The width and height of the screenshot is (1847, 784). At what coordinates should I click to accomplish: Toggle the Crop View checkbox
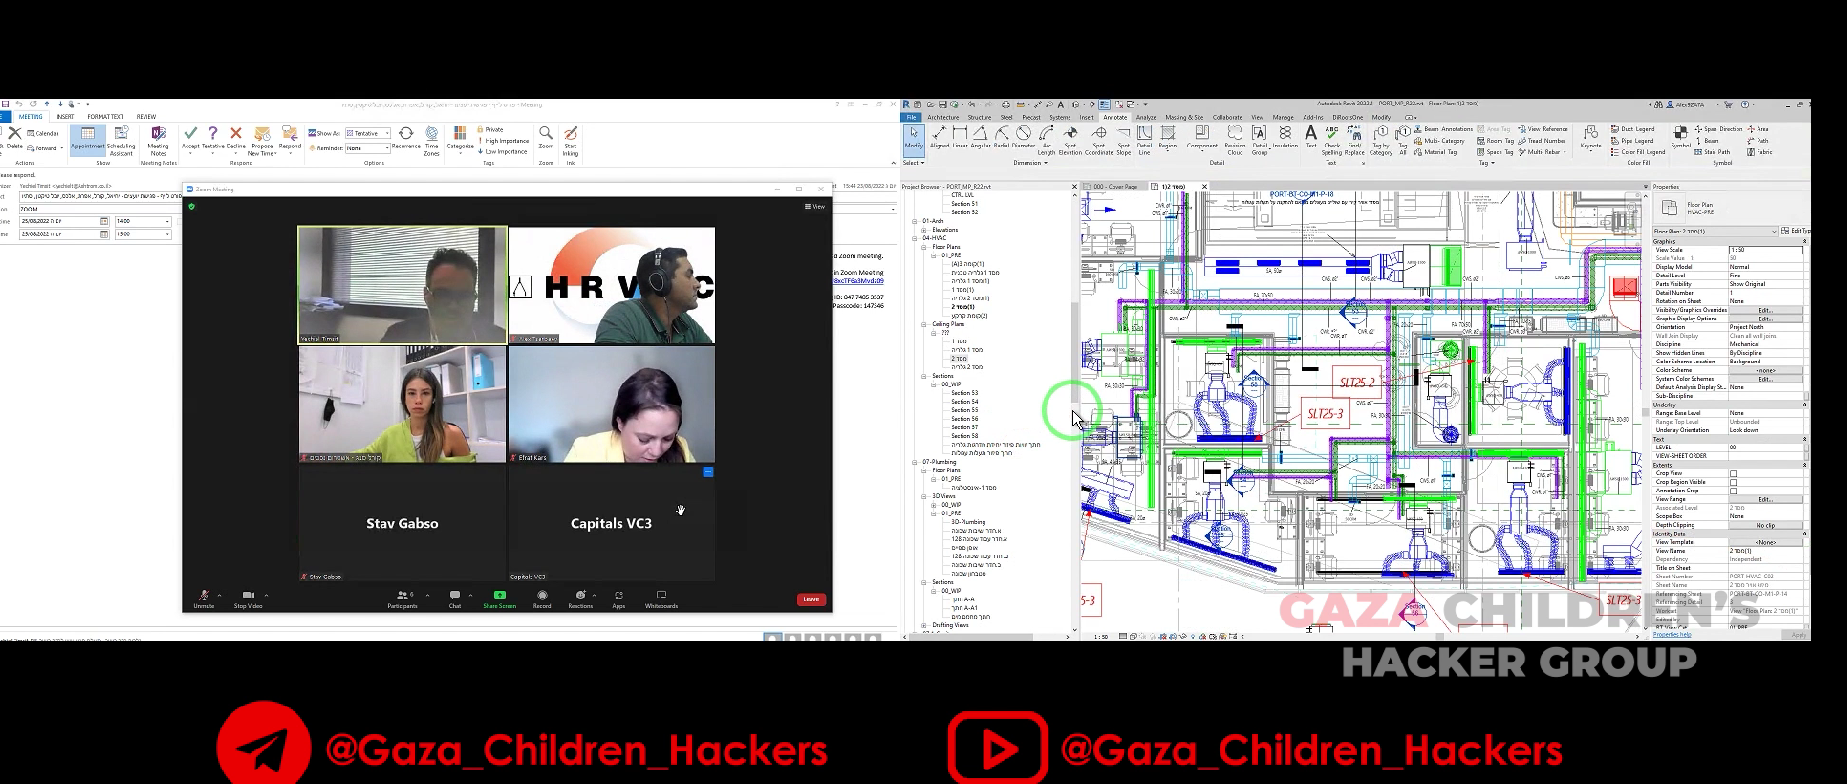pos(1733,474)
